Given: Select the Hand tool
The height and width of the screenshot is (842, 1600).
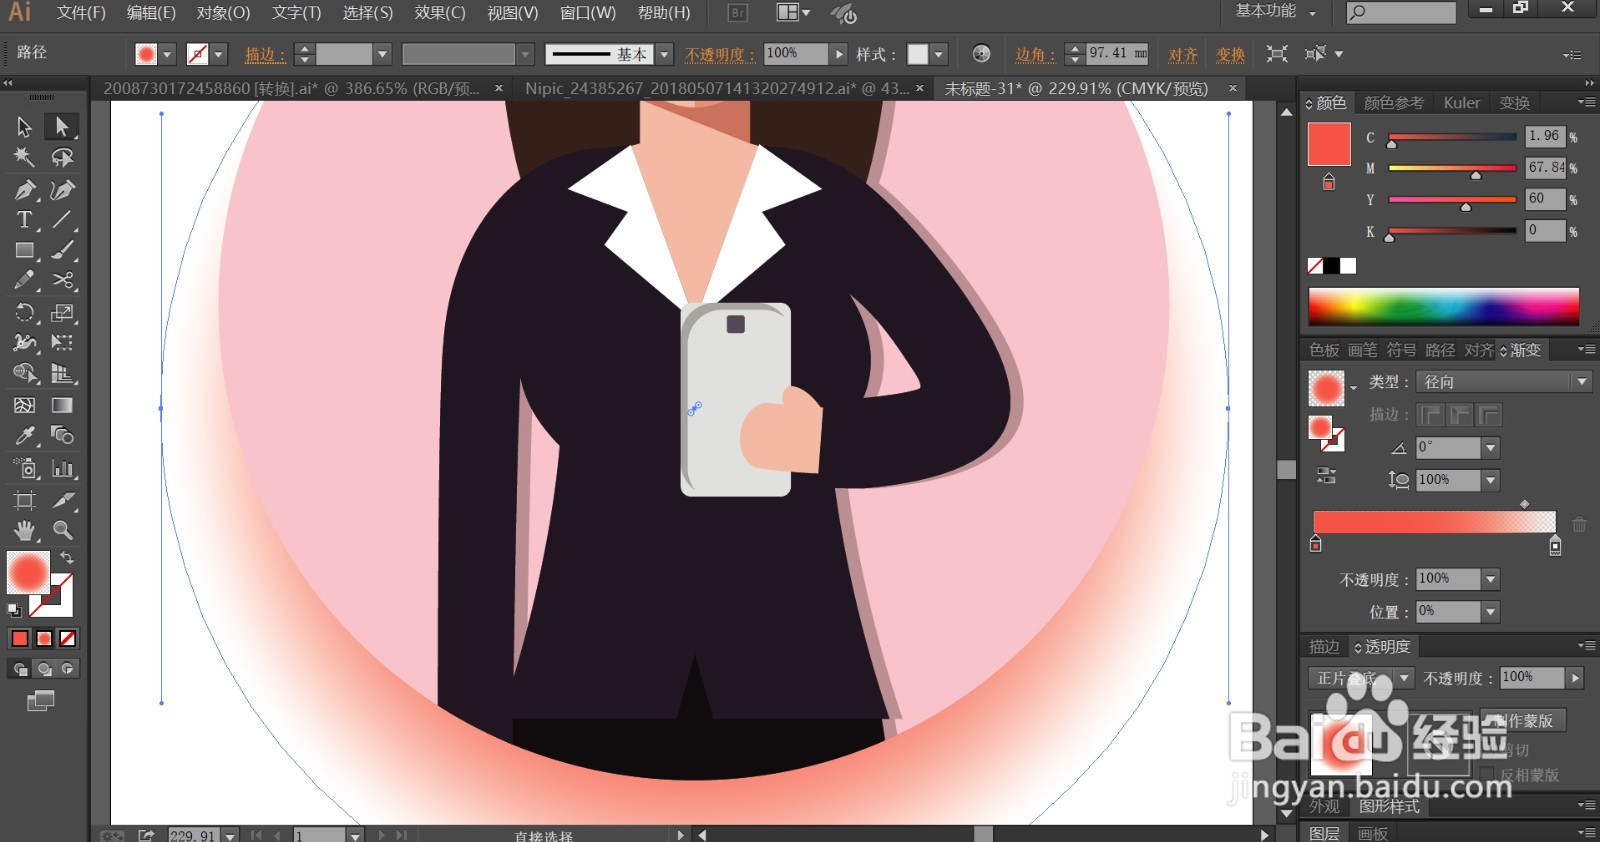Looking at the screenshot, I should point(24,530).
